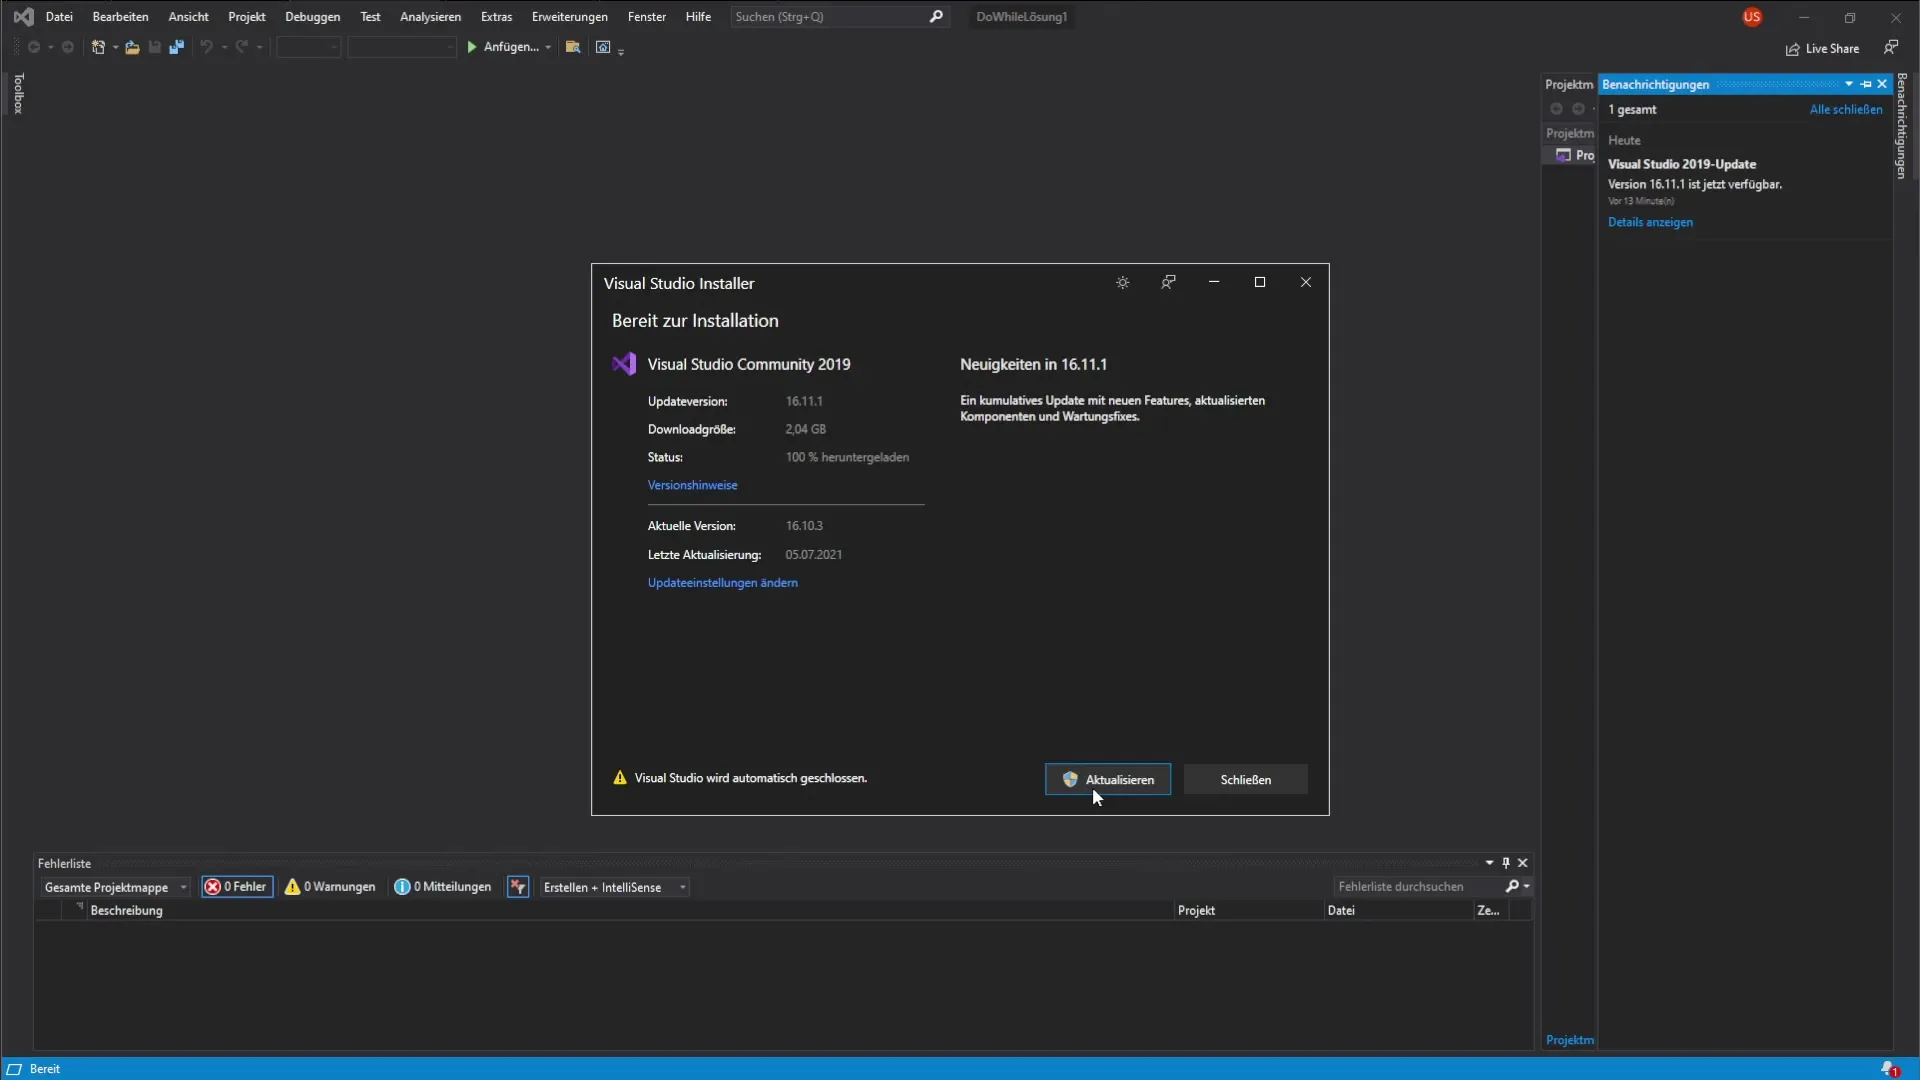Pin the Fehlerliste panel

tap(1506, 863)
